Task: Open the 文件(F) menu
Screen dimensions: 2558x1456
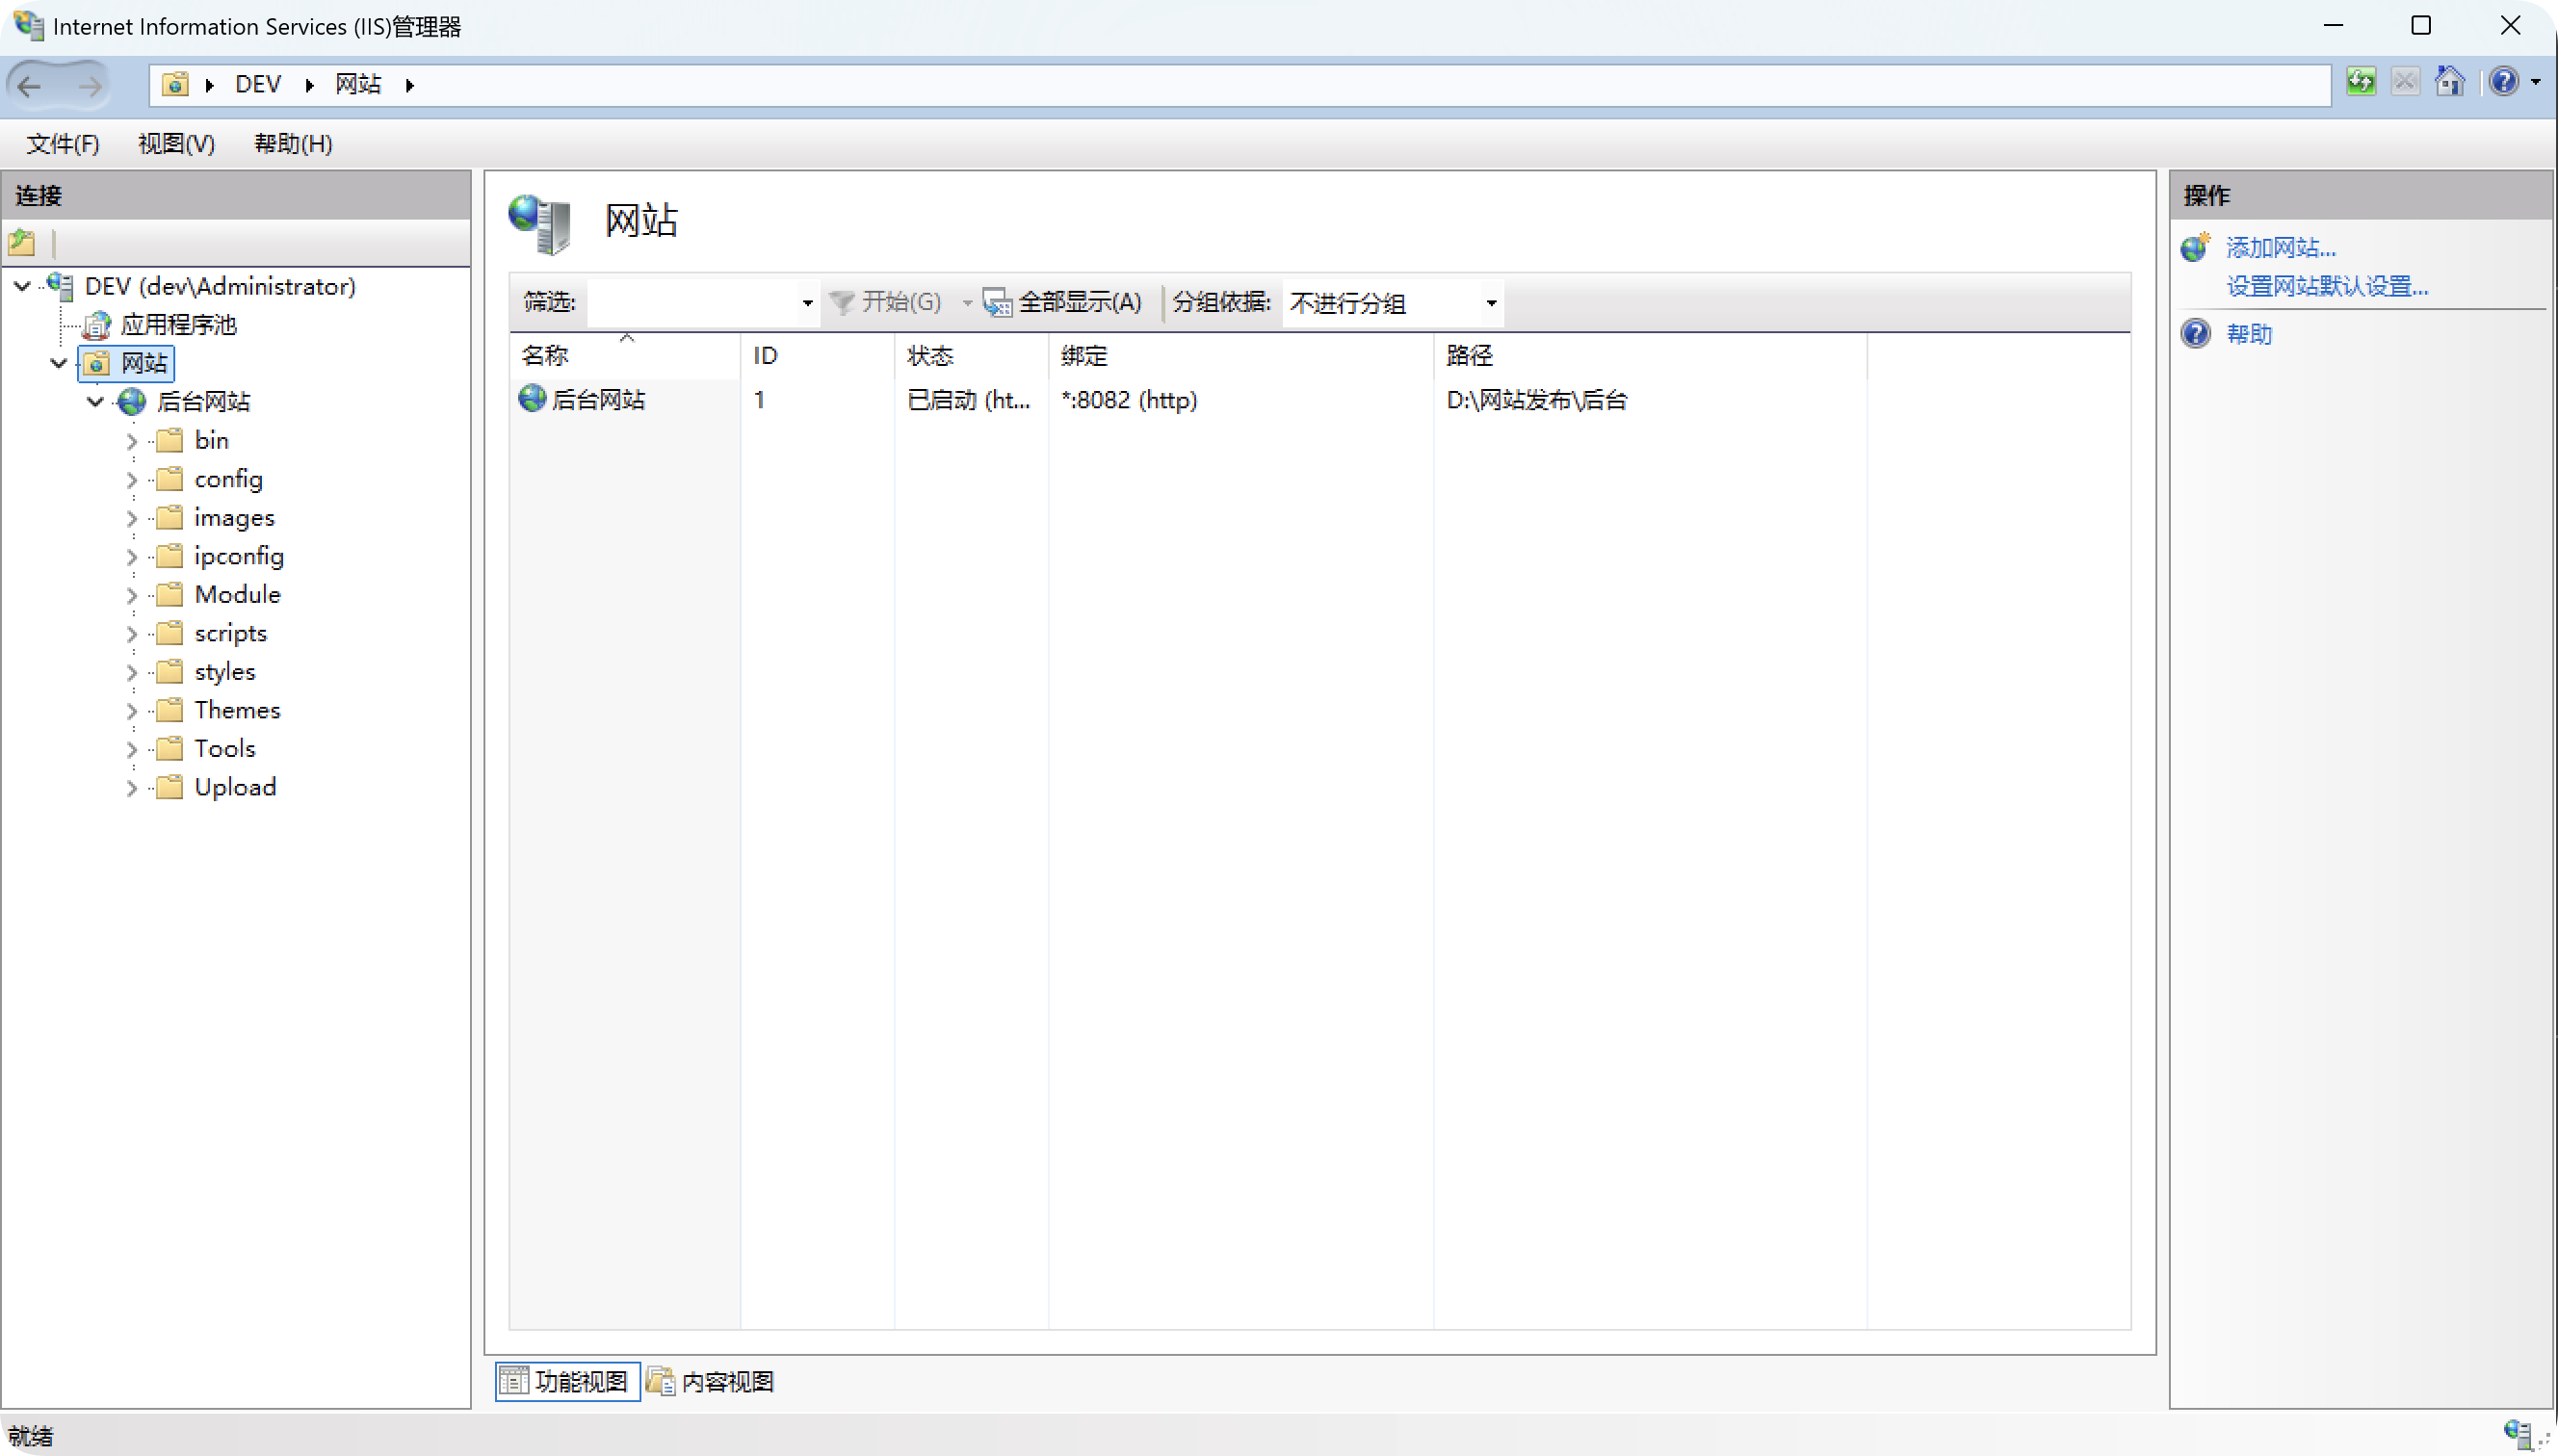Action: coord(62,144)
